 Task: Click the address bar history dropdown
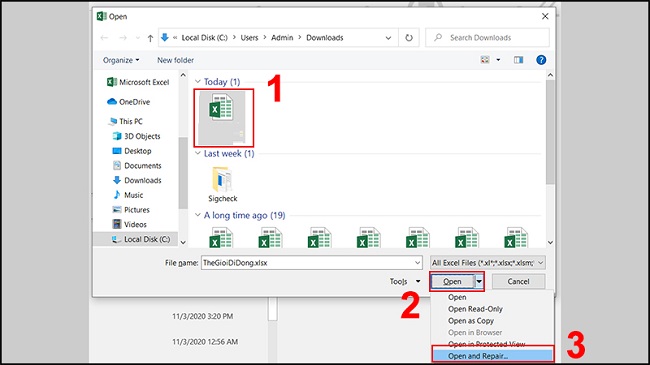click(x=388, y=38)
